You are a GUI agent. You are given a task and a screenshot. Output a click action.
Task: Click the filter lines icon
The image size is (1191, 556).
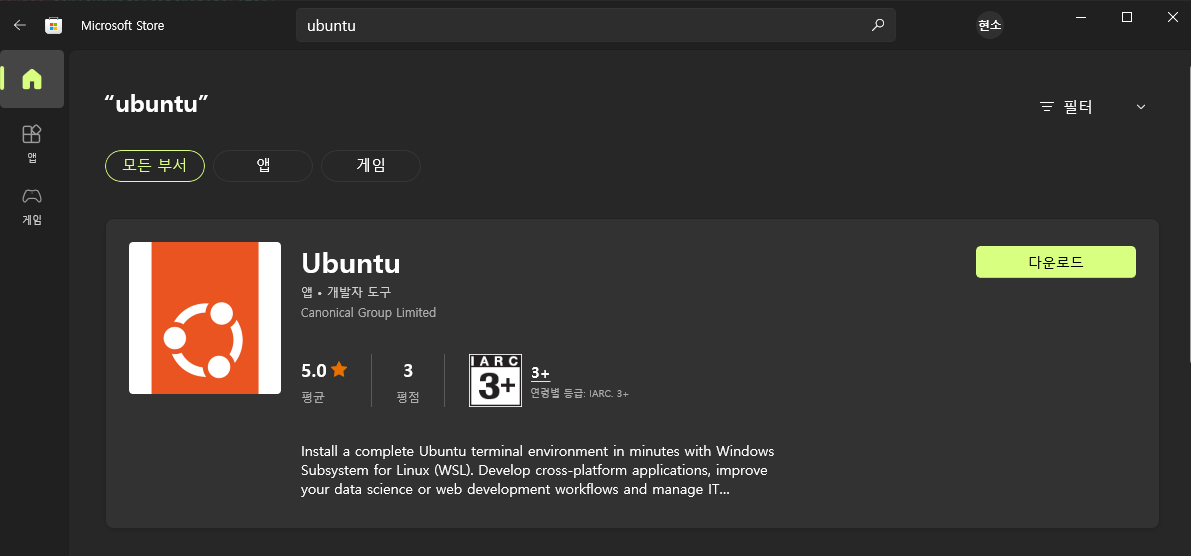1047,107
